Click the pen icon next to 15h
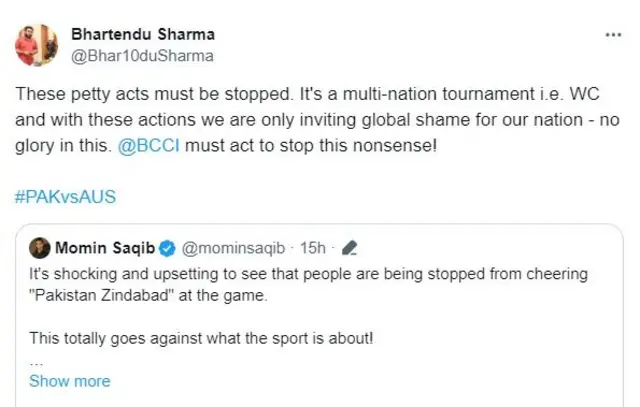Image resolution: width=640 pixels, height=407 pixels. (350, 247)
